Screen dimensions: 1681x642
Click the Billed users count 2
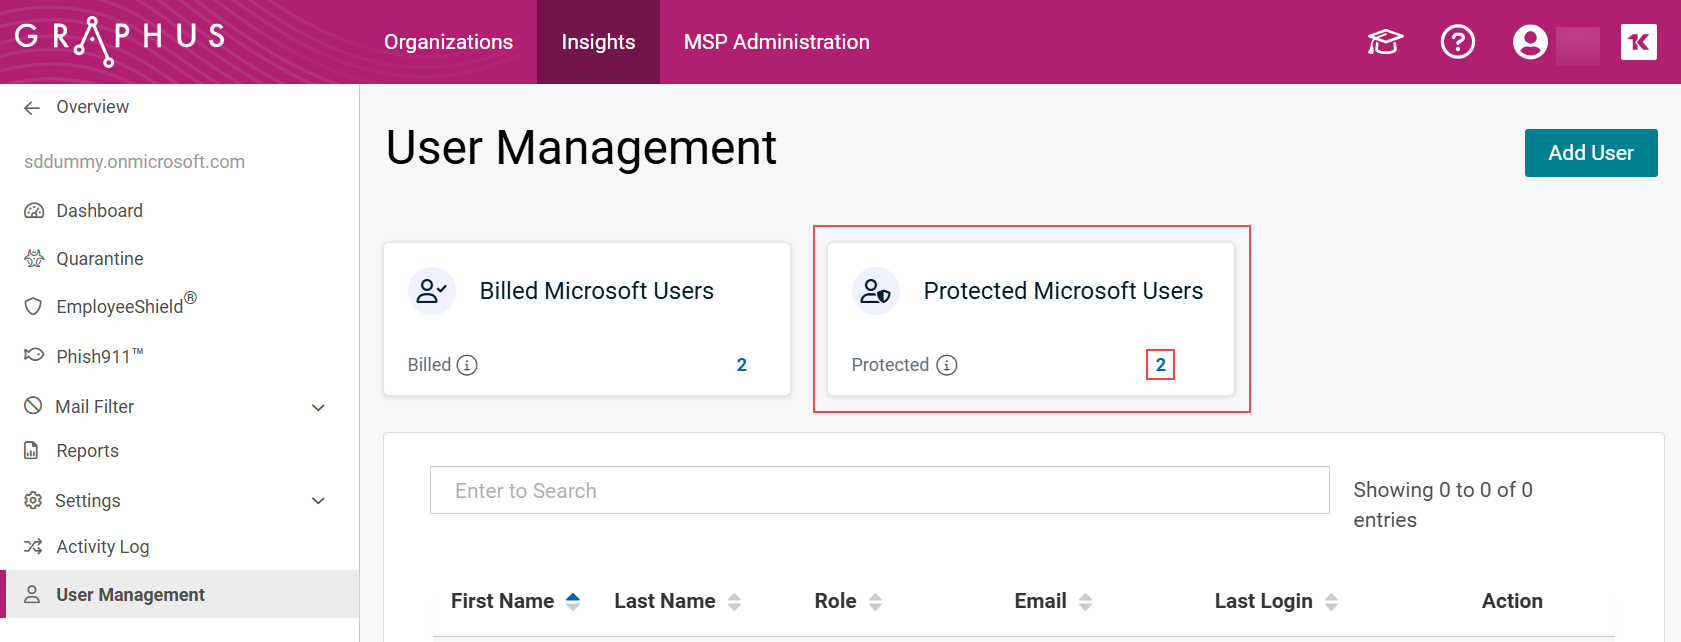pyautogui.click(x=742, y=365)
